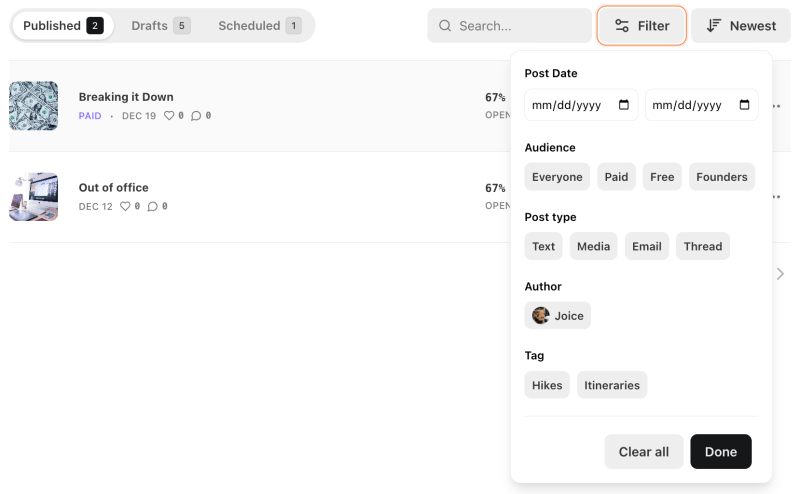The width and height of the screenshot is (800, 494).
Task: Open more options for Out of office
Action: click(x=777, y=196)
